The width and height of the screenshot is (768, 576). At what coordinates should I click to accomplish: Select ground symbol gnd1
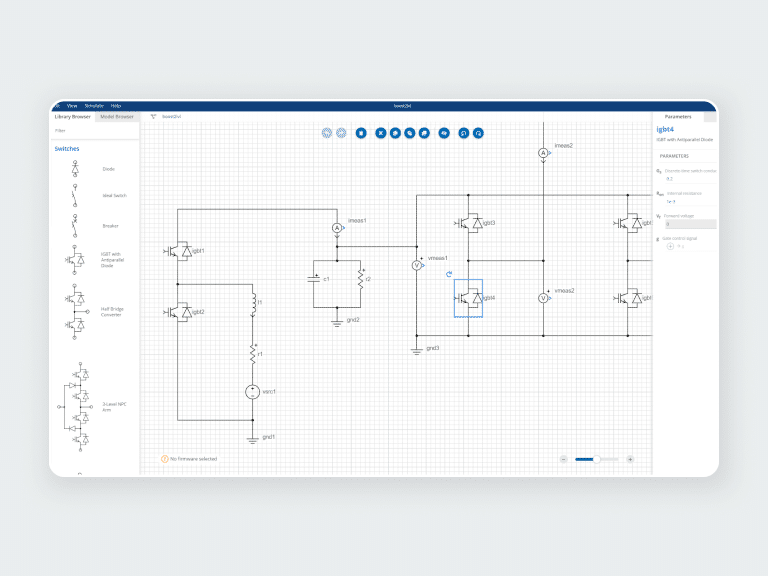(253, 439)
